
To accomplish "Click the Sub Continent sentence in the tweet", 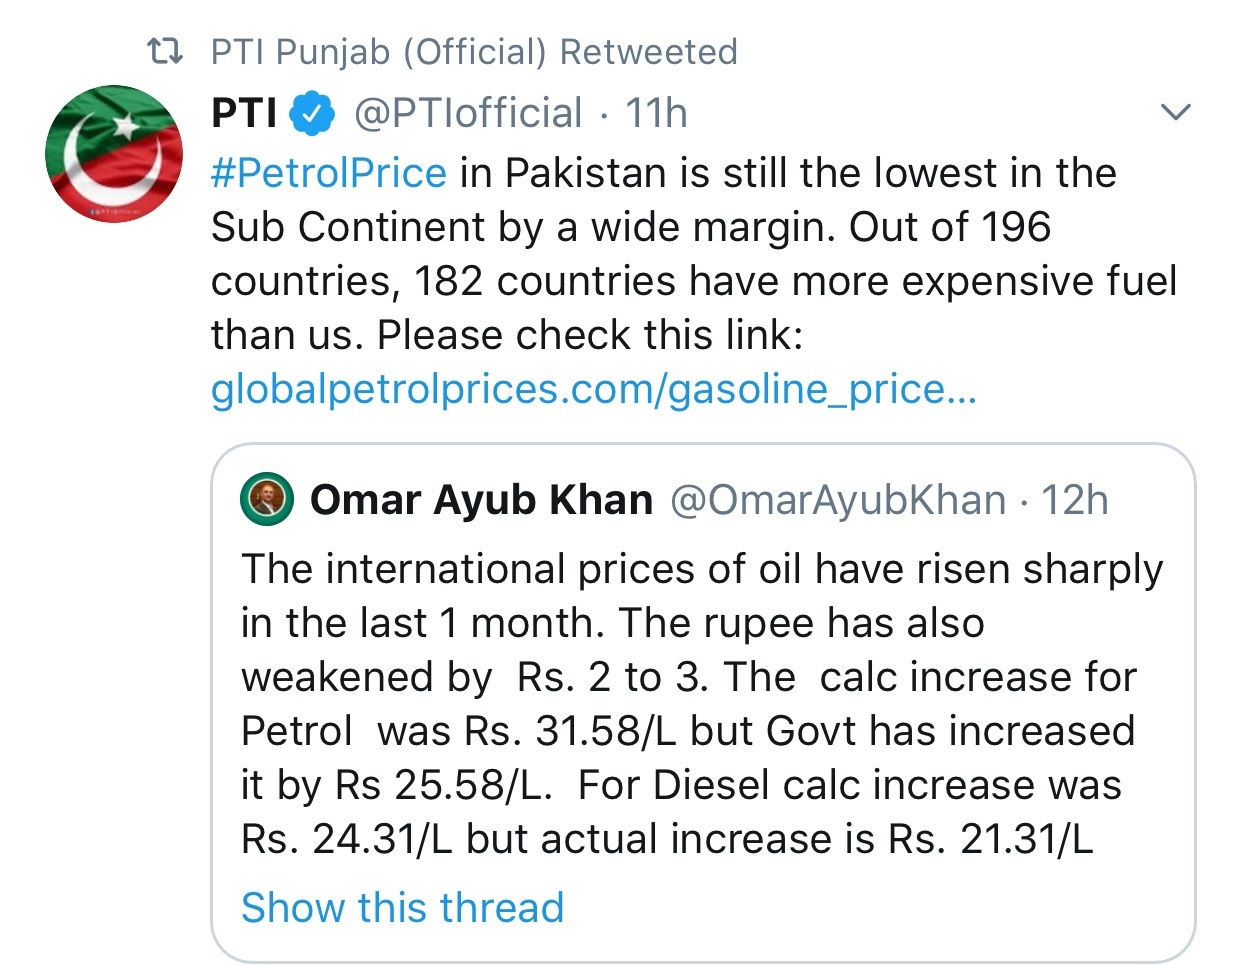I will click(664, 200).
